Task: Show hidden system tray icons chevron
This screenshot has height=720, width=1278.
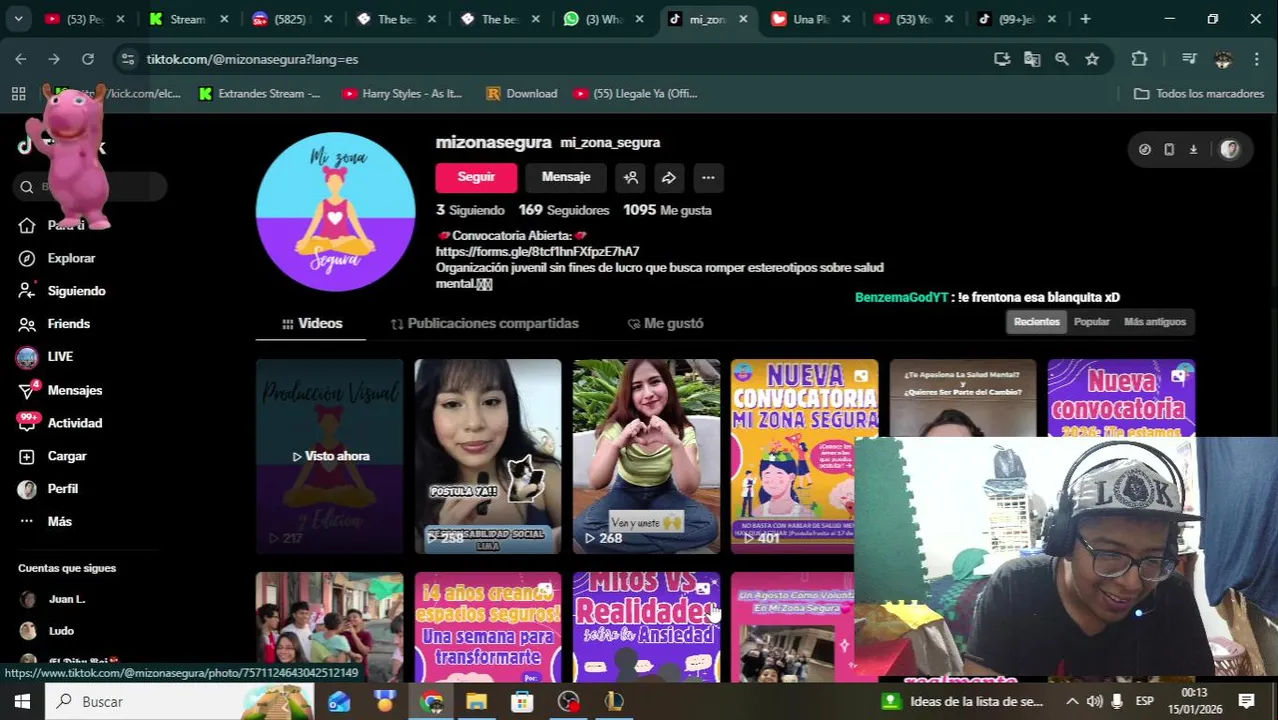Action: (1072, 702)
